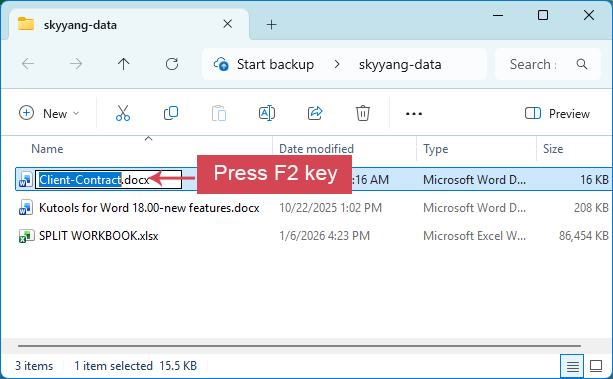Select the SPLIT WORKBOOK.xlsx file

pos(99,236)
